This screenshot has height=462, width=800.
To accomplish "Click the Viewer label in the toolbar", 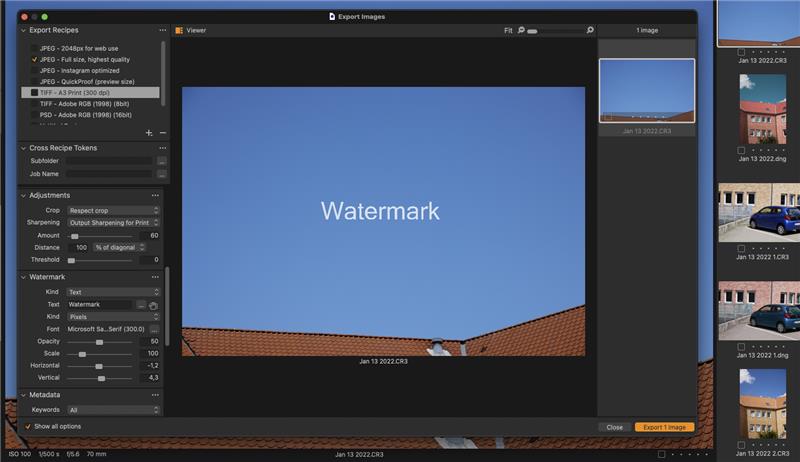I will tap(196, 31).
